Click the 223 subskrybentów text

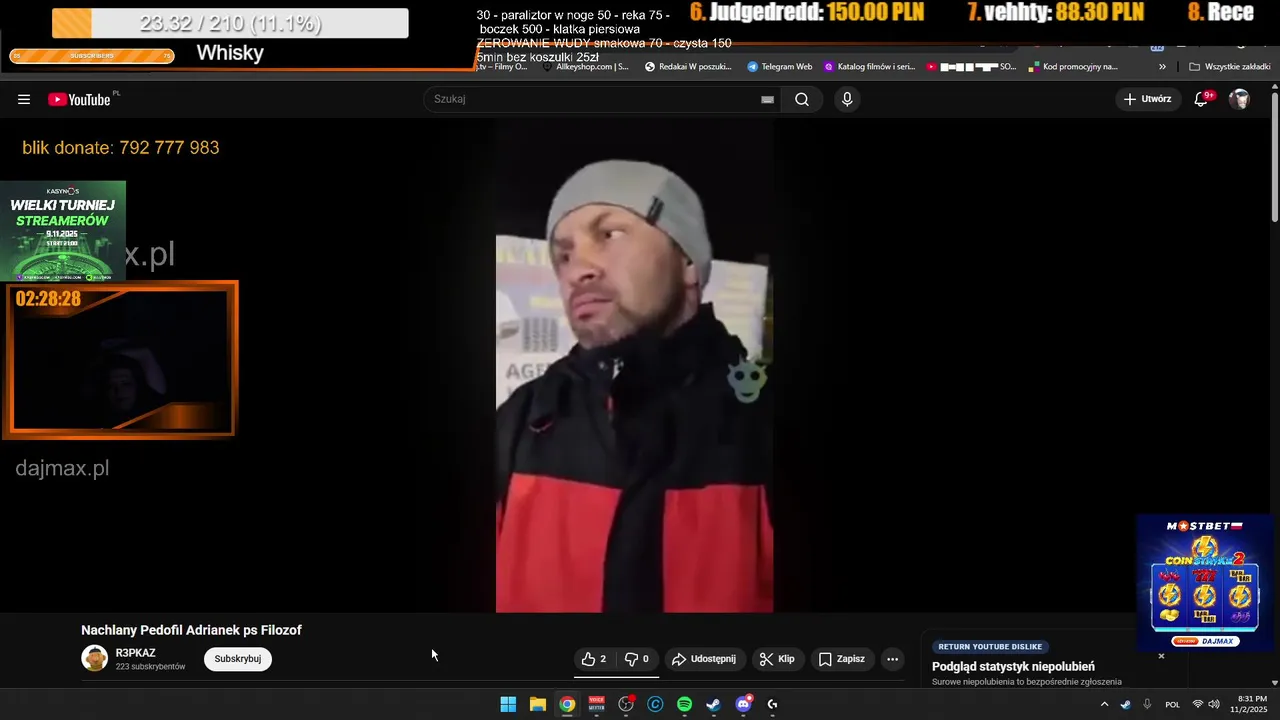(150, 667)
